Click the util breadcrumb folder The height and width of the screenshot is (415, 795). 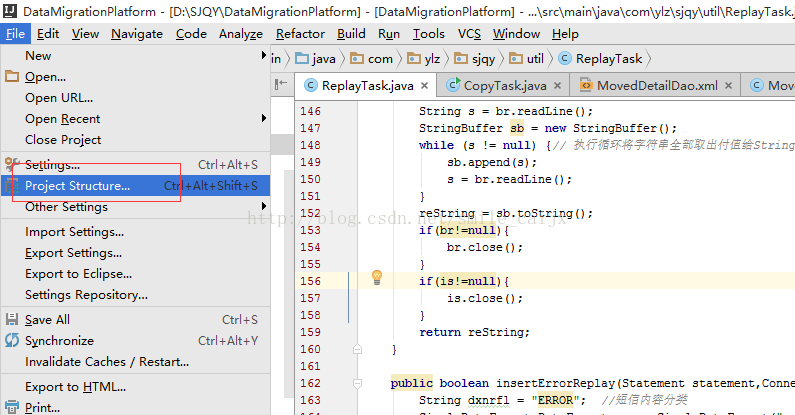tap(526, 59)
